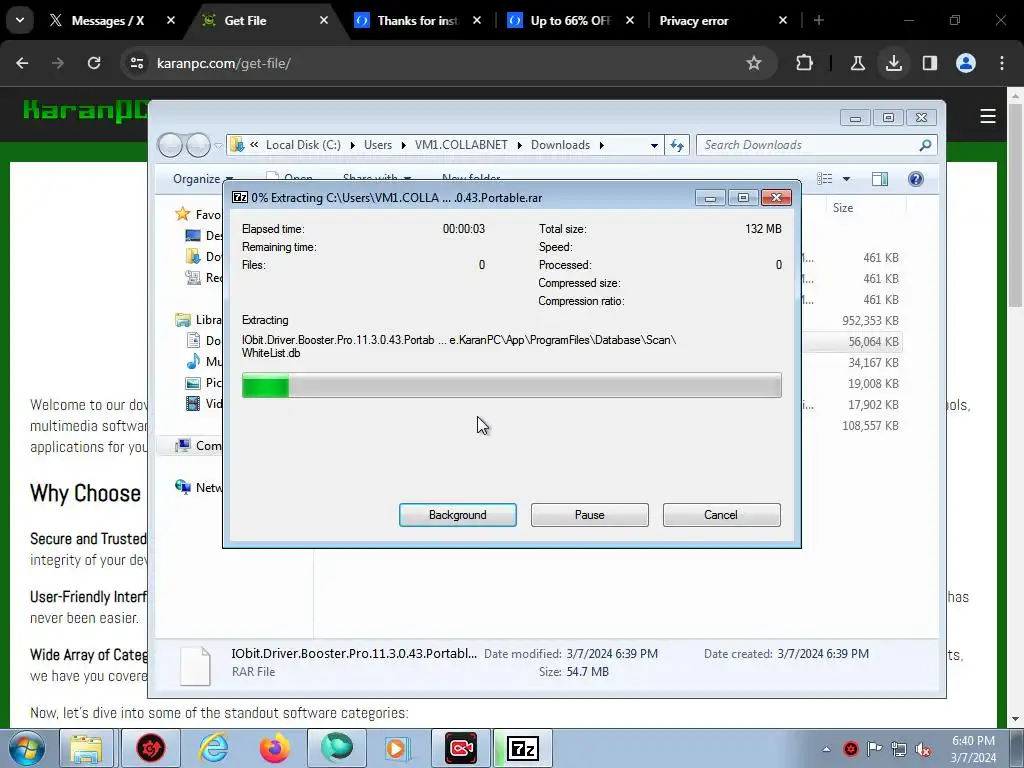Open a new Chrome tab

pyautogui.click(x=818, y=21)
